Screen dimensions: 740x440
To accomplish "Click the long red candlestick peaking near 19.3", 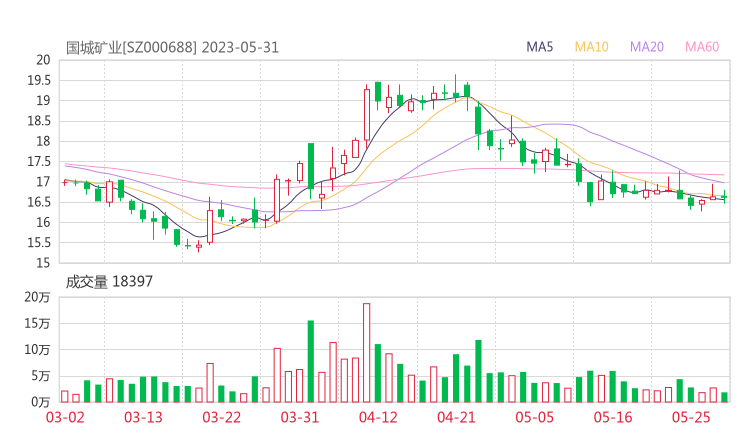I will [x=367, y=115].
